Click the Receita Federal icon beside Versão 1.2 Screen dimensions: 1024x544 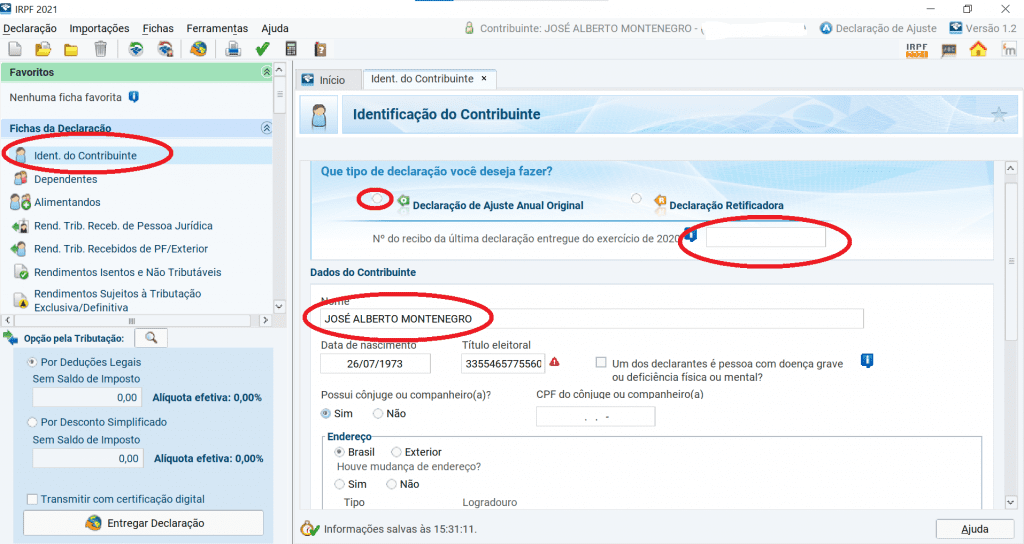point(956,27)
